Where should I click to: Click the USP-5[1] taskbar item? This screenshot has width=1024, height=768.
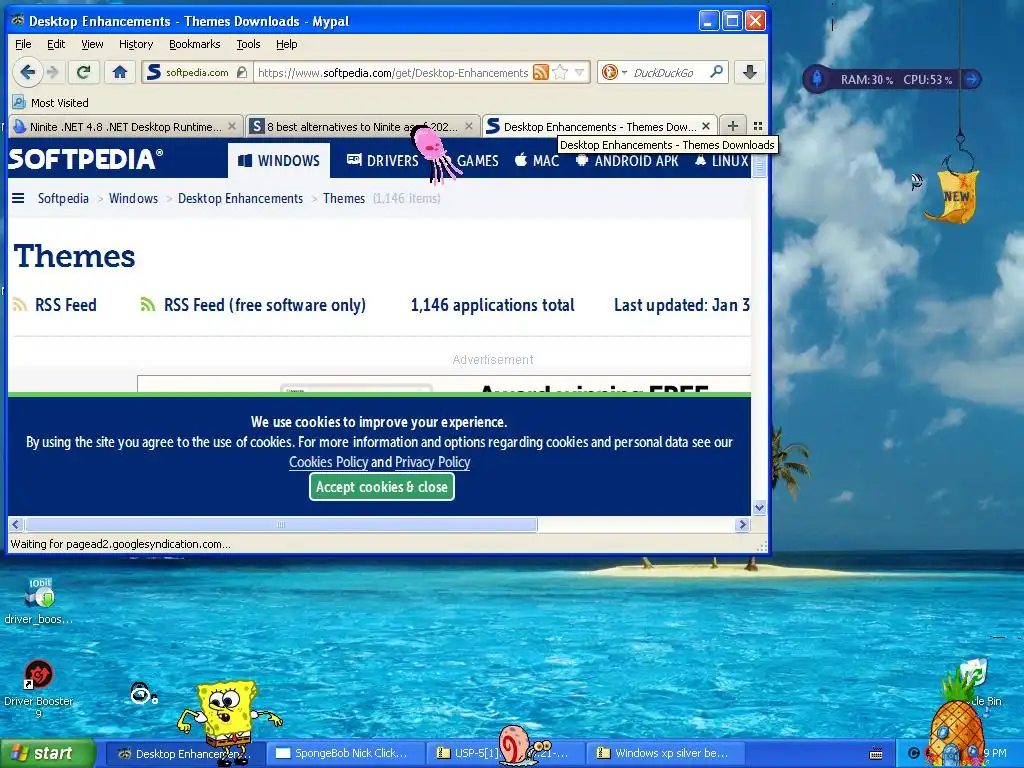503,753
